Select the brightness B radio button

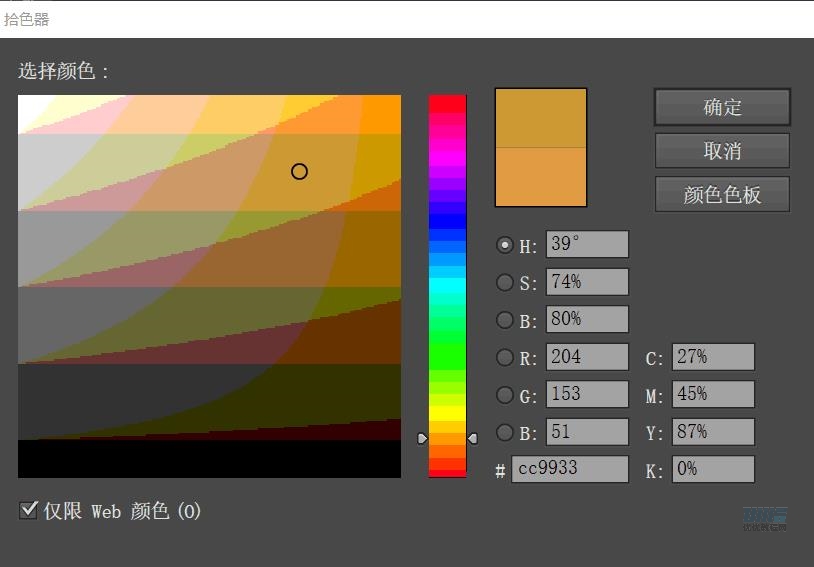point(505,320)
